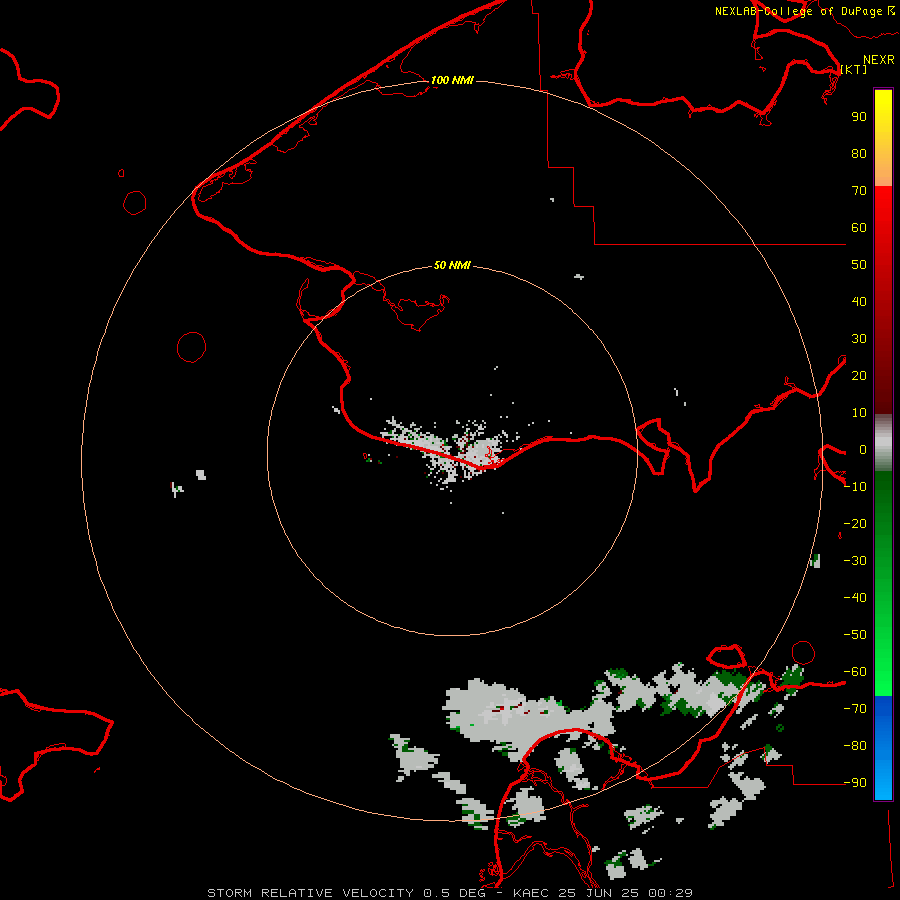Viewport: 900px width, 900px height.
Task: Click the -90 value on velocity scale
Action: pos(855,783)
